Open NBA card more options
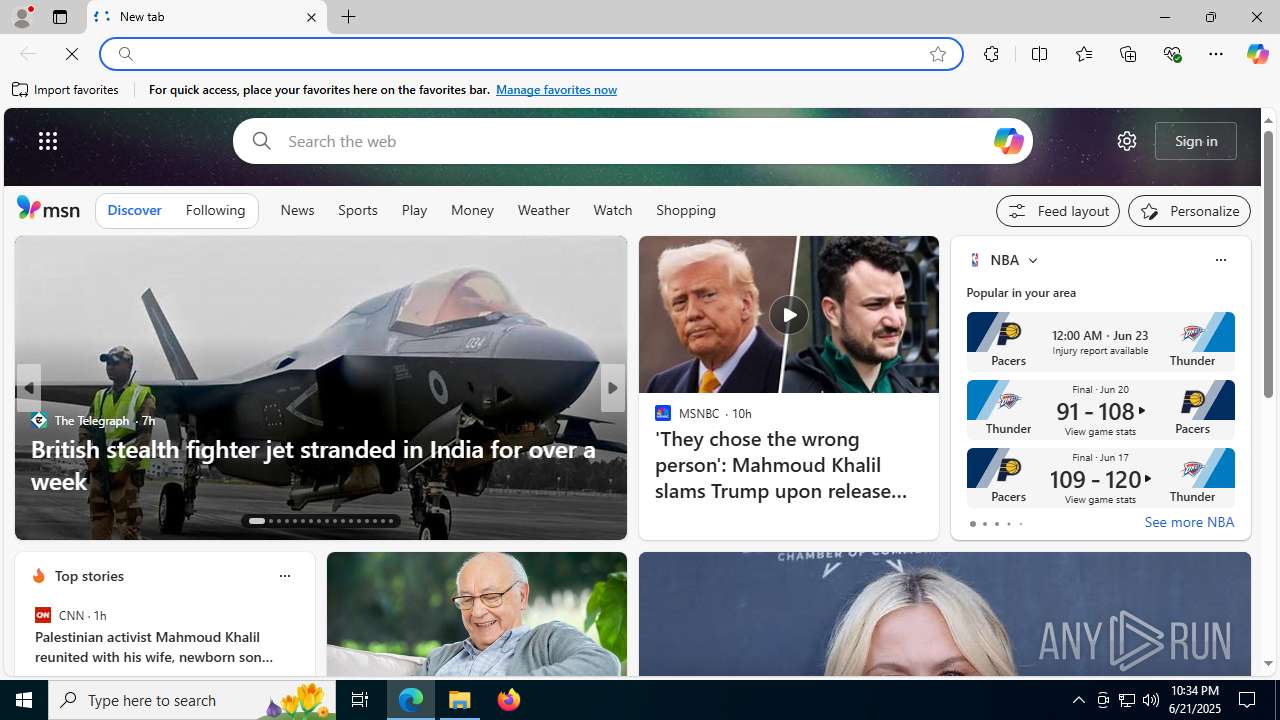Viewport: 1280px width, 720px height. (1220, 260)
